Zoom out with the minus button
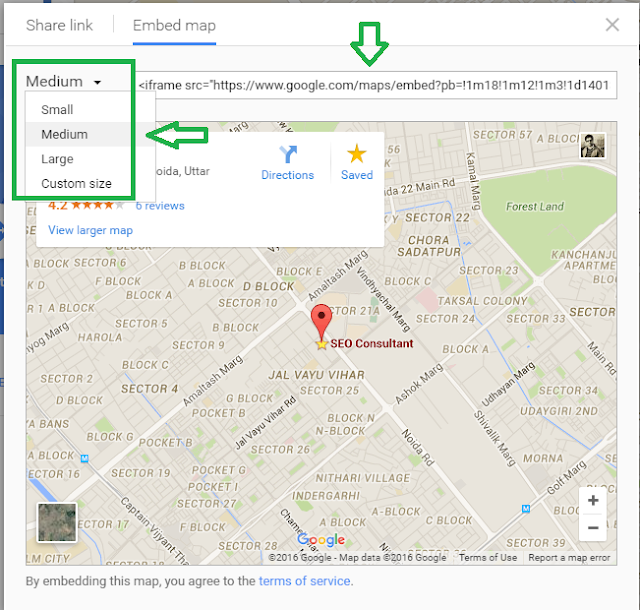The height and width of the screenshot is (610, 640). tap(593, 528)
